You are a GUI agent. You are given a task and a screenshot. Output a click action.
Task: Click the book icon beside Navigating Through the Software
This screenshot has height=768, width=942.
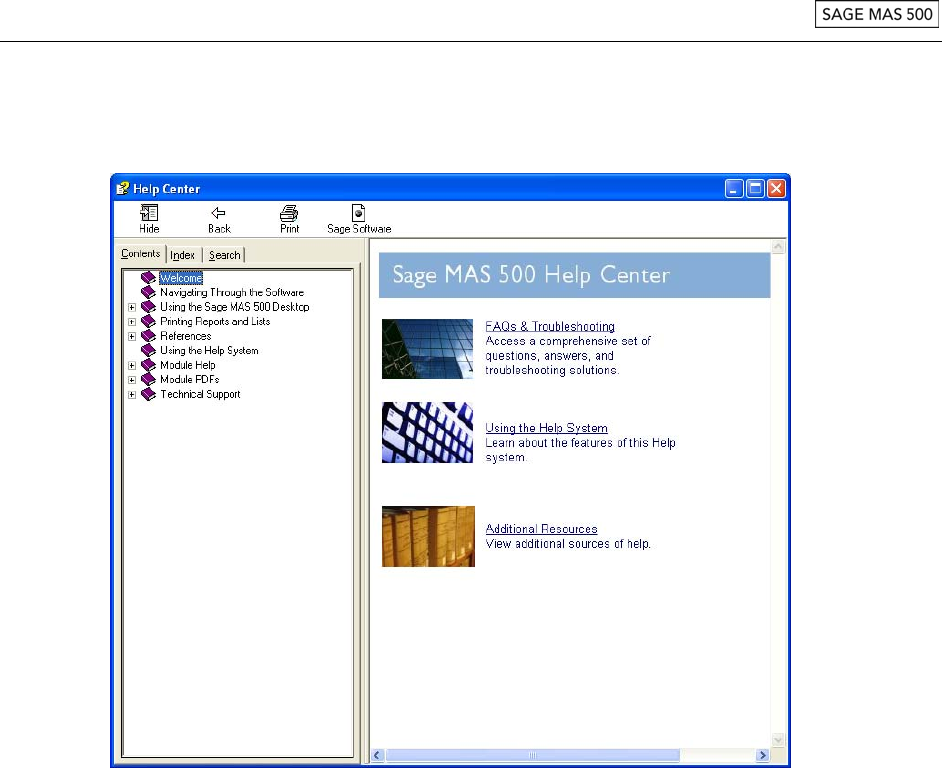[x=148, y=292]
